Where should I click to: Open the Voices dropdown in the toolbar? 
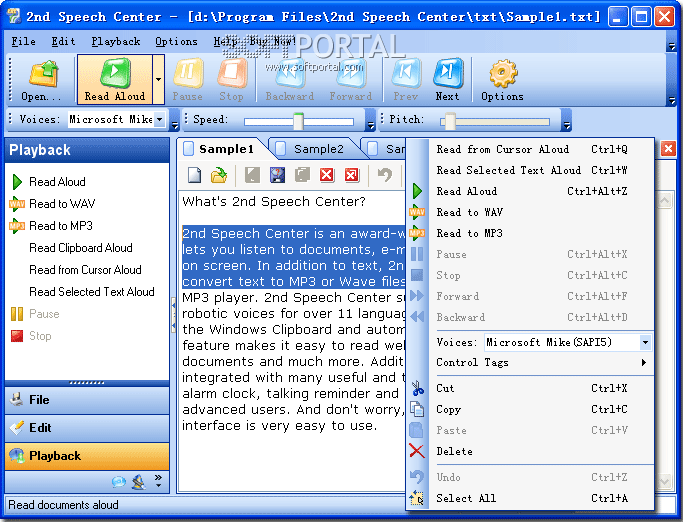pyautogui.click(x=160, y=119)
